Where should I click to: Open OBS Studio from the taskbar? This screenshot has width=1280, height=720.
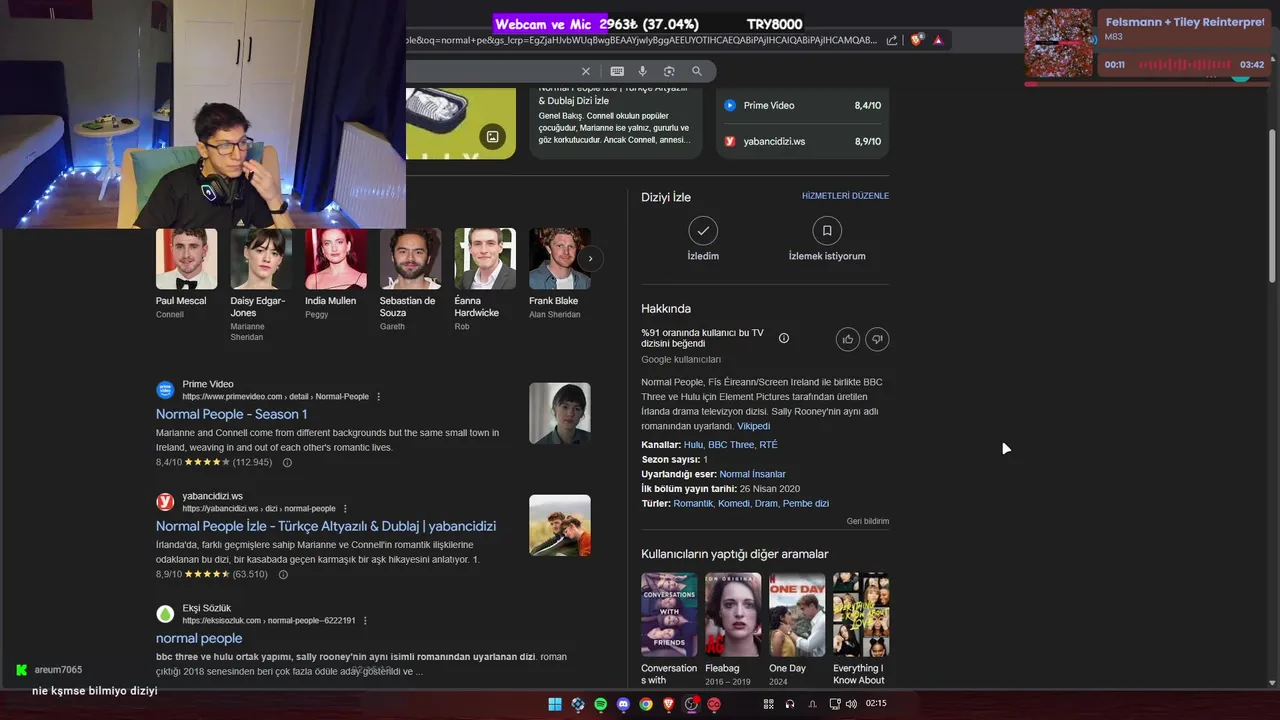pos(691,704)
